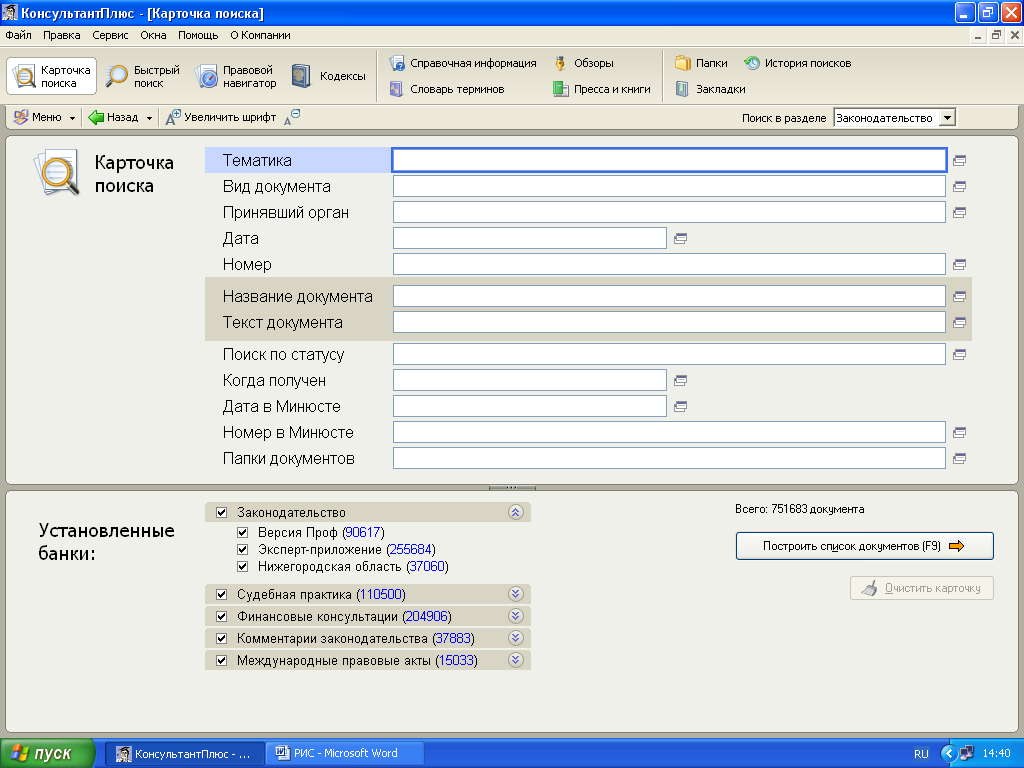Viewport: 1024px width, 768px height.
Task: Launch Правовой навигатор
Action: (x=236, y=76)
